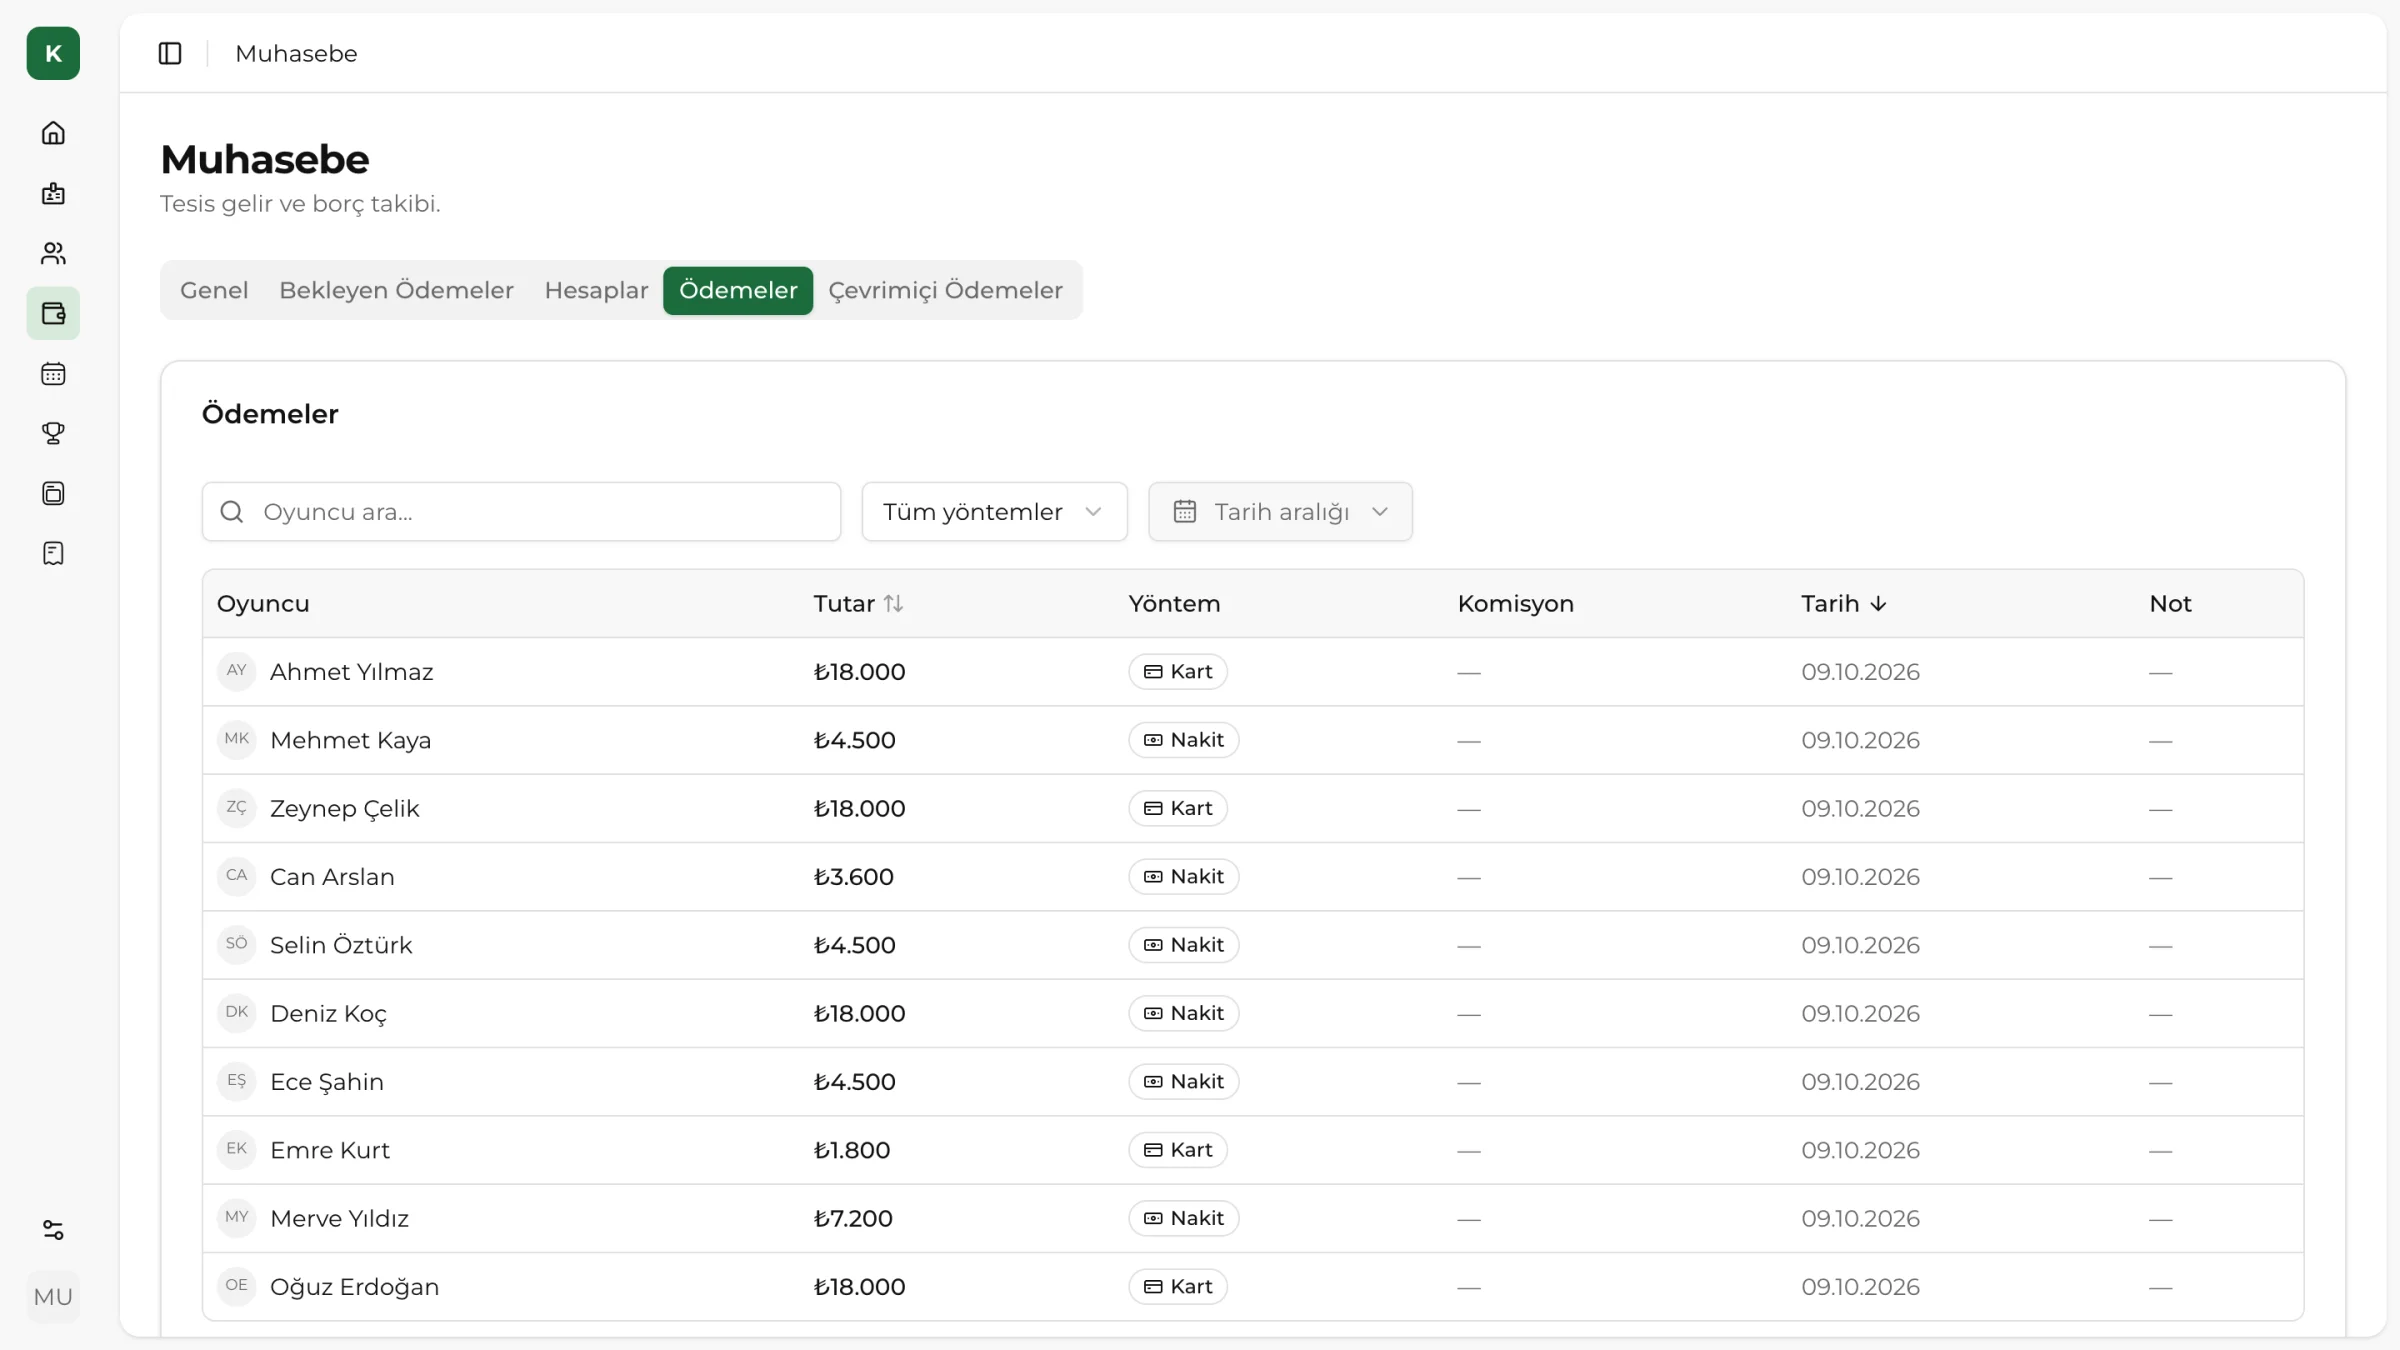The width and height of the screenshot is (2400, 1350).
Task: Click ₺1.800 amount for Emre Kurt
Action: (x=851, y=1150)
